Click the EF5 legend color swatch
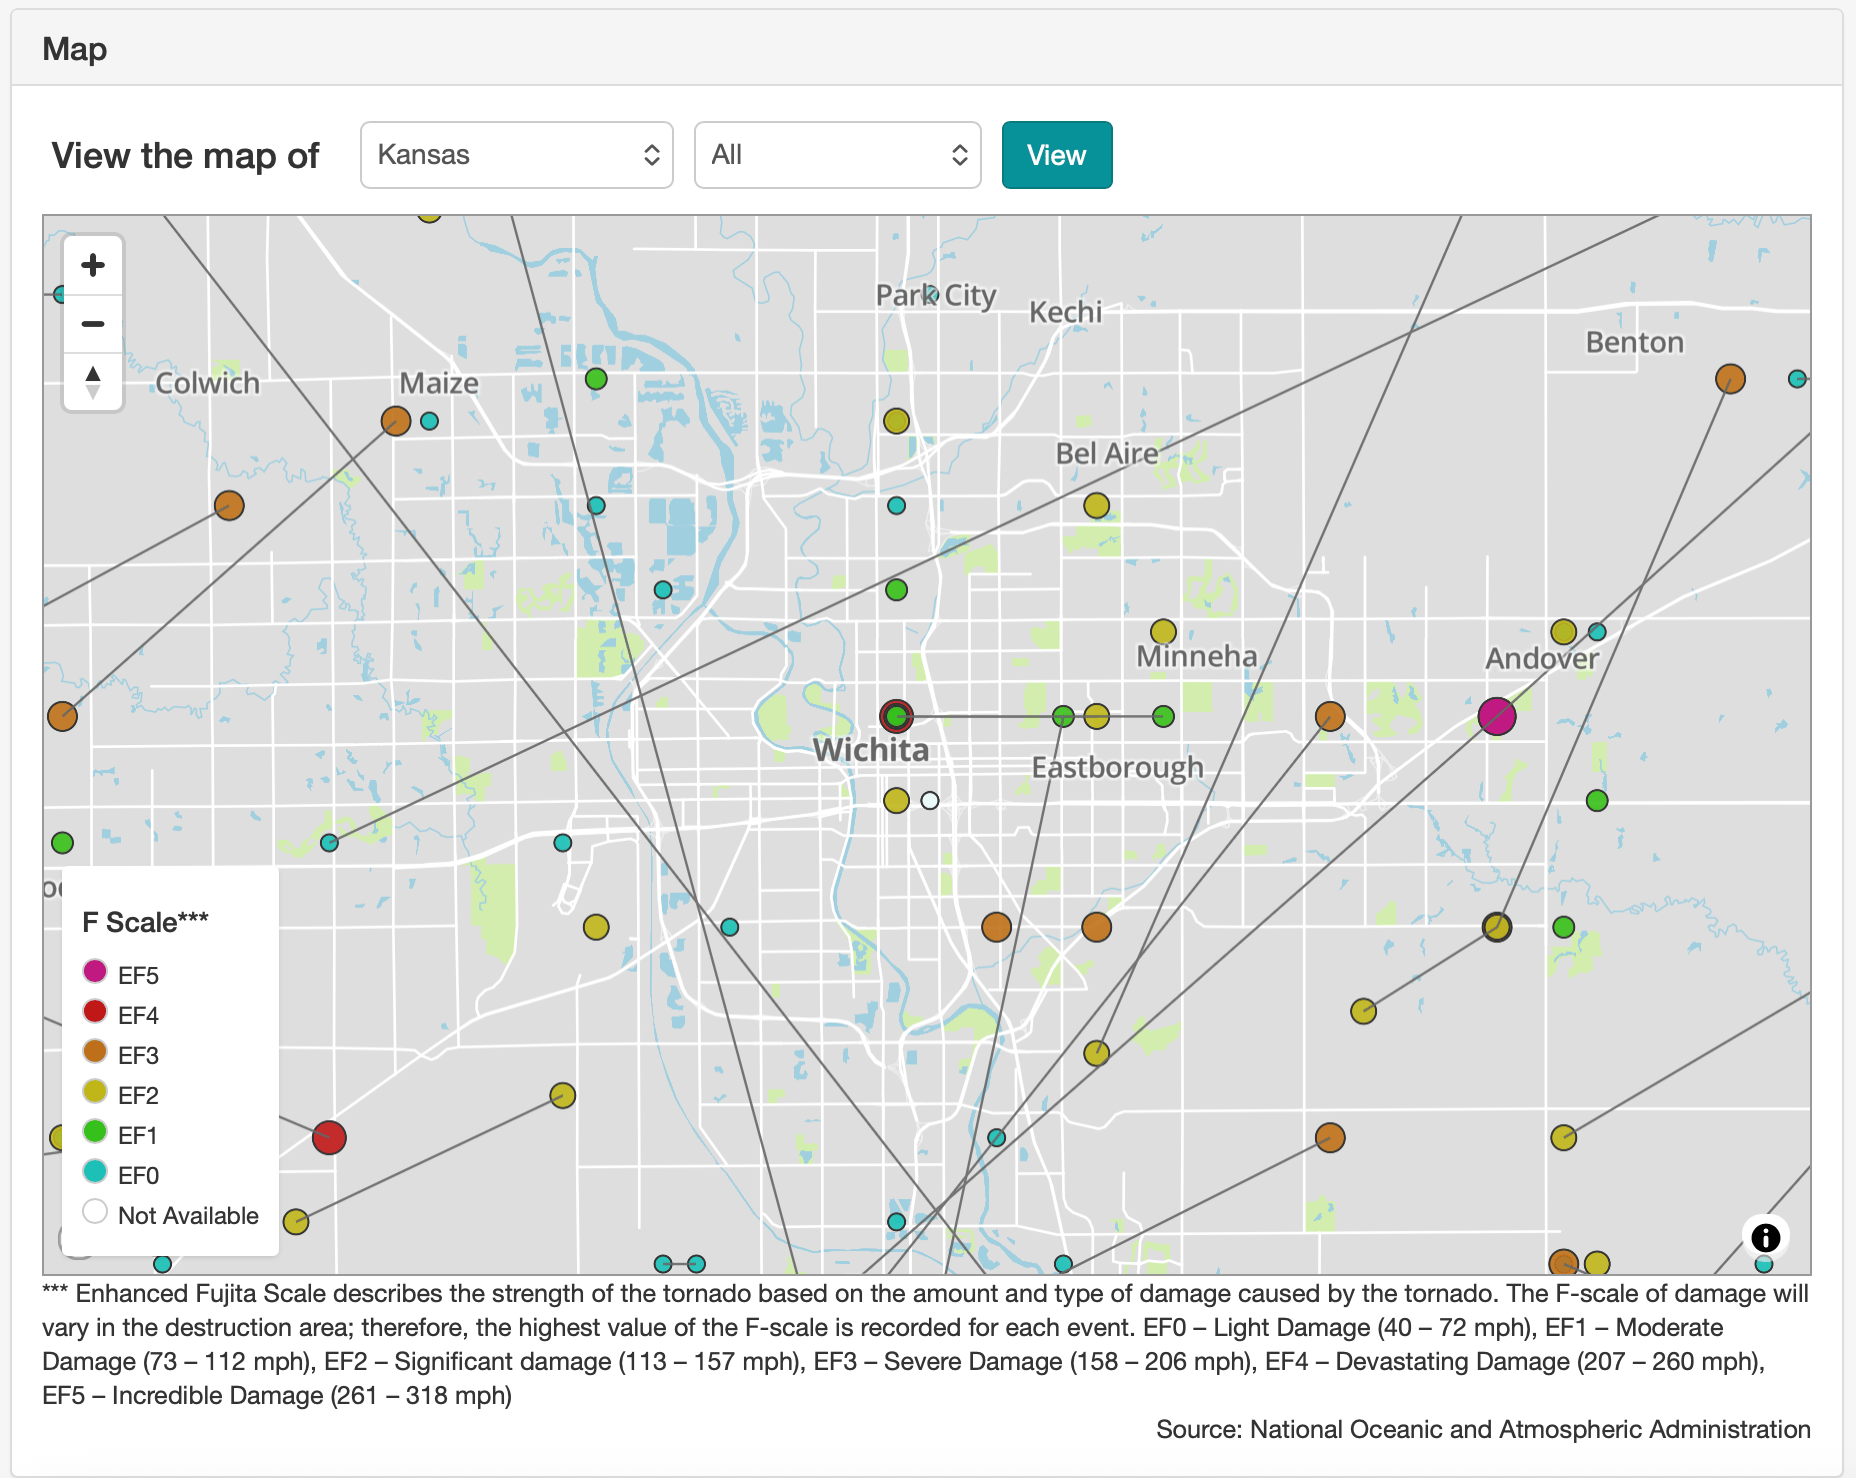The image size is (1856, 1478). [x=95, y=971]
